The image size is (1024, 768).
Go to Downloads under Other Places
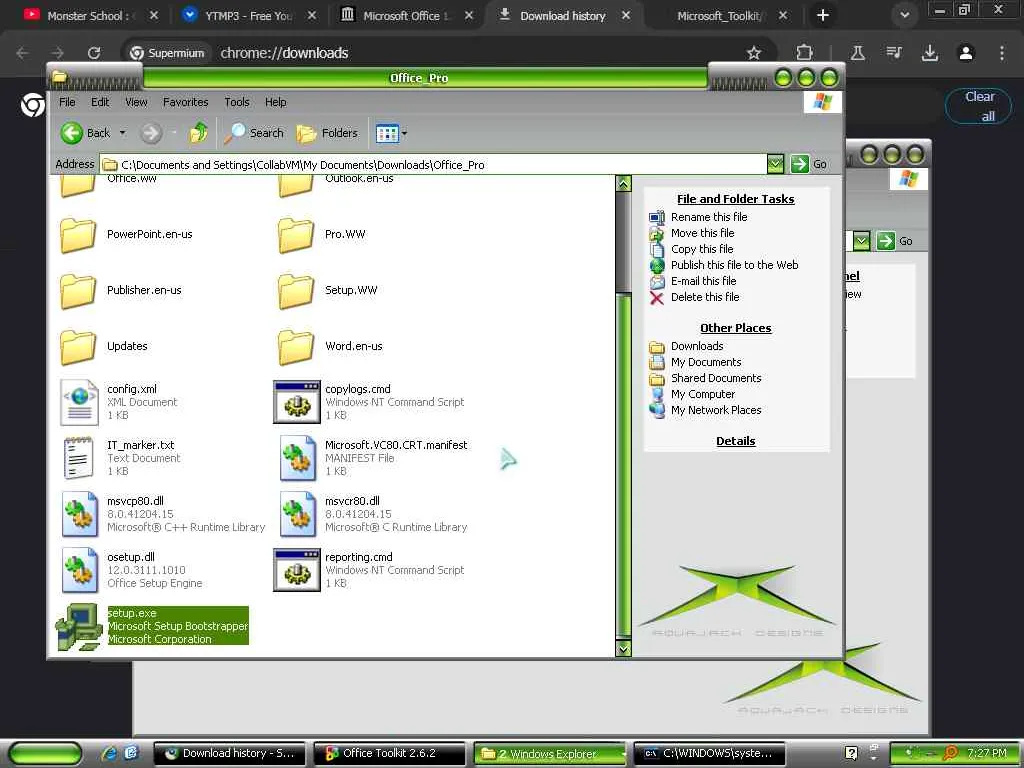(x=697, y=346)
